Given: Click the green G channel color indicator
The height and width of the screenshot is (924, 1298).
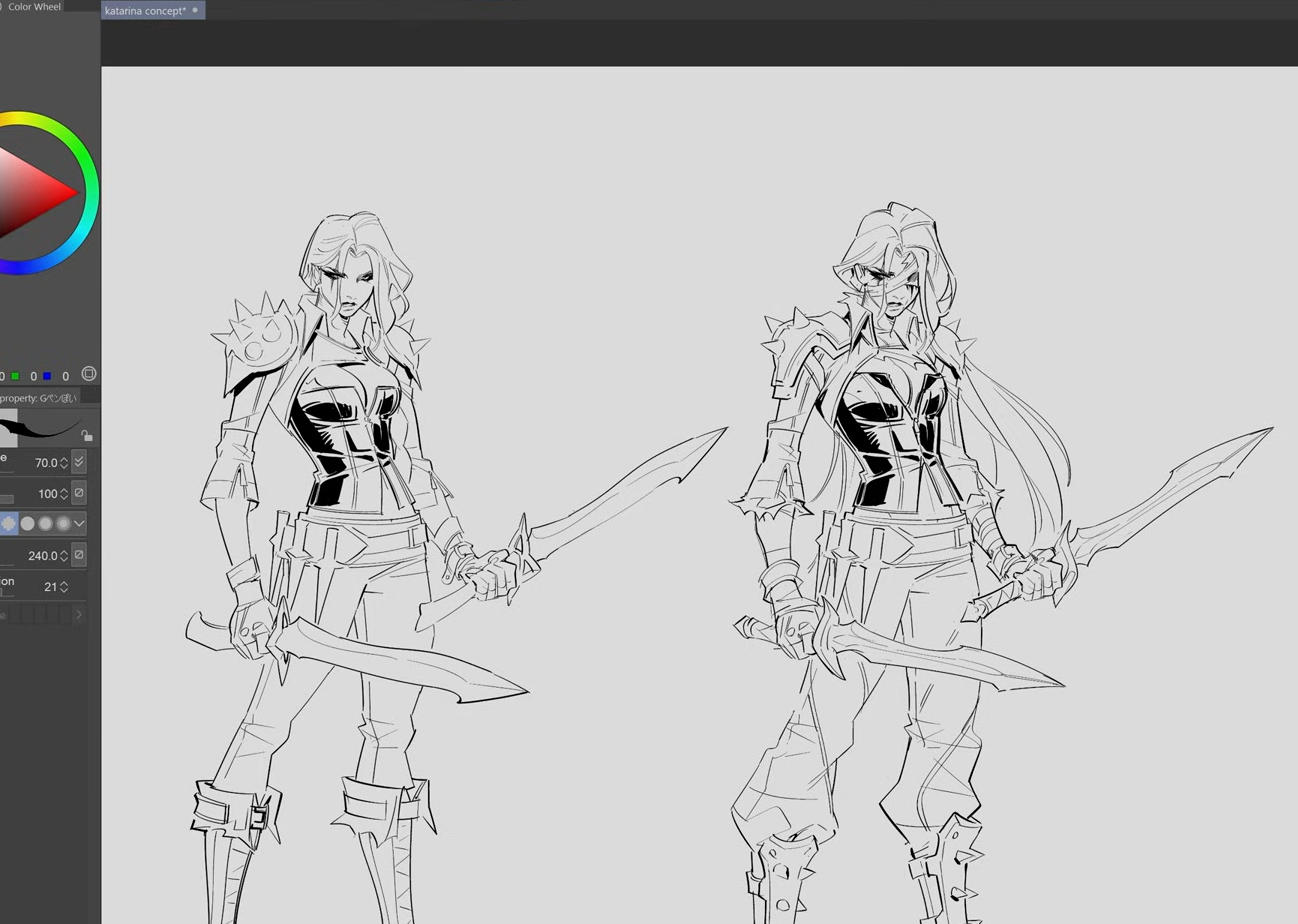Looking at the screenshot, I should [x=15, y=377].
